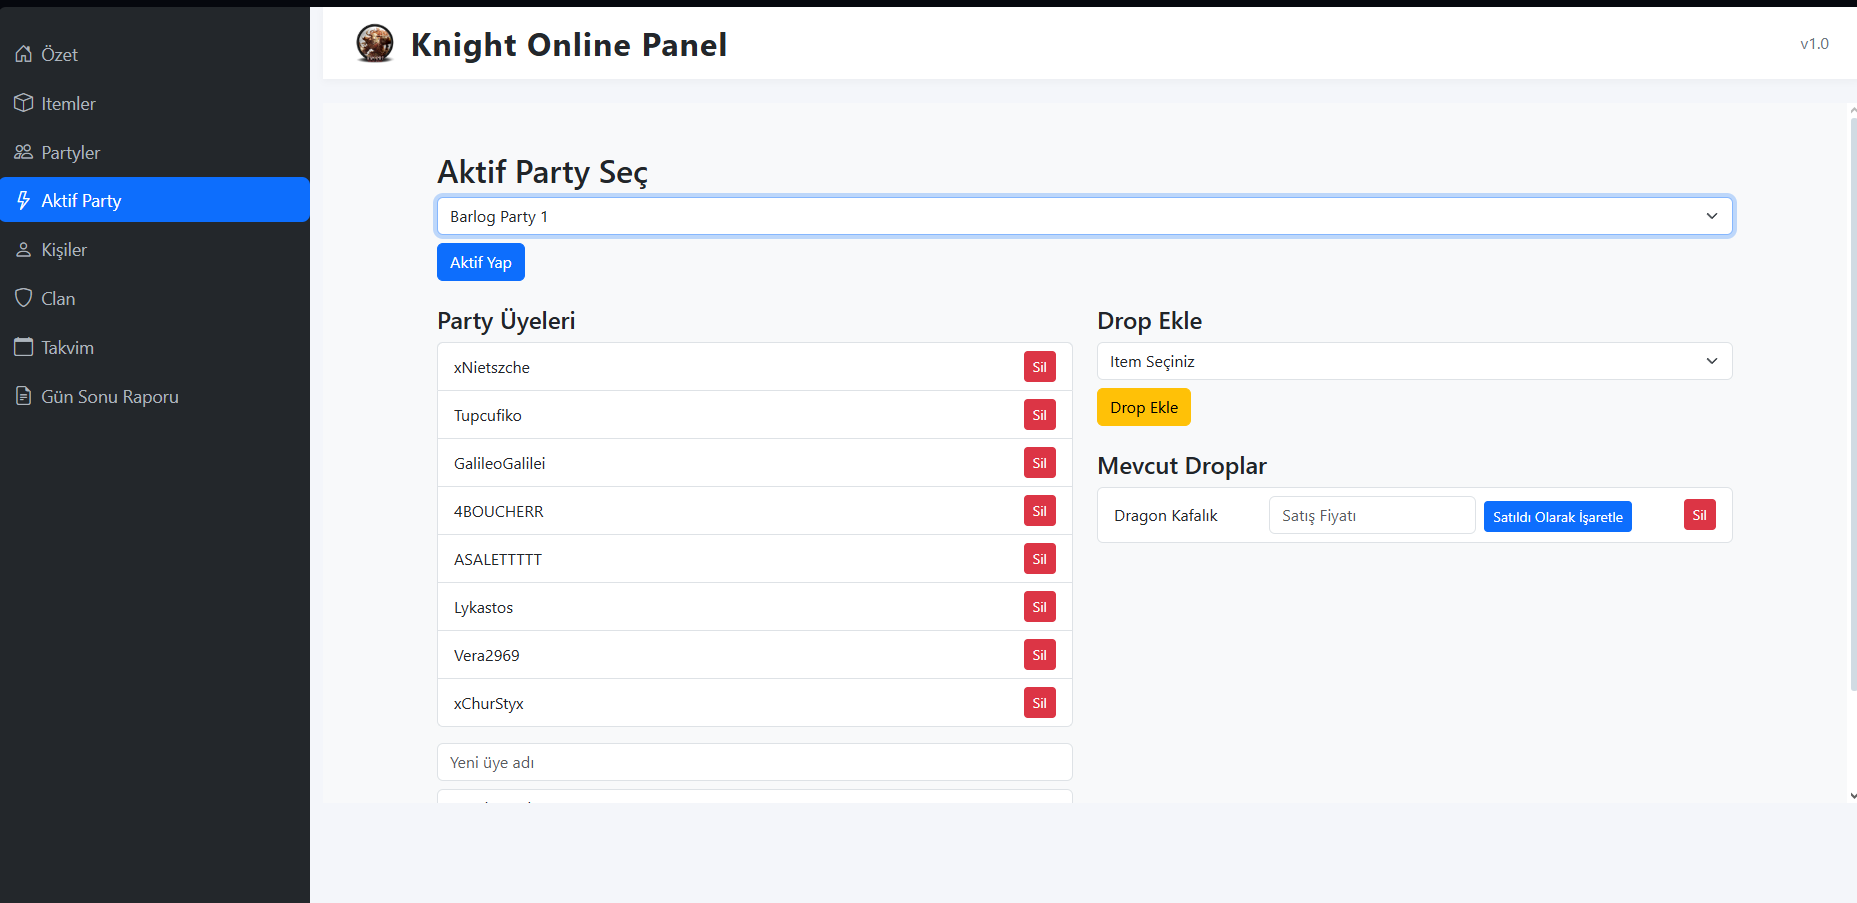Click the Takvim calendar icon
The image size is (1857, 903).
point(23,347)
